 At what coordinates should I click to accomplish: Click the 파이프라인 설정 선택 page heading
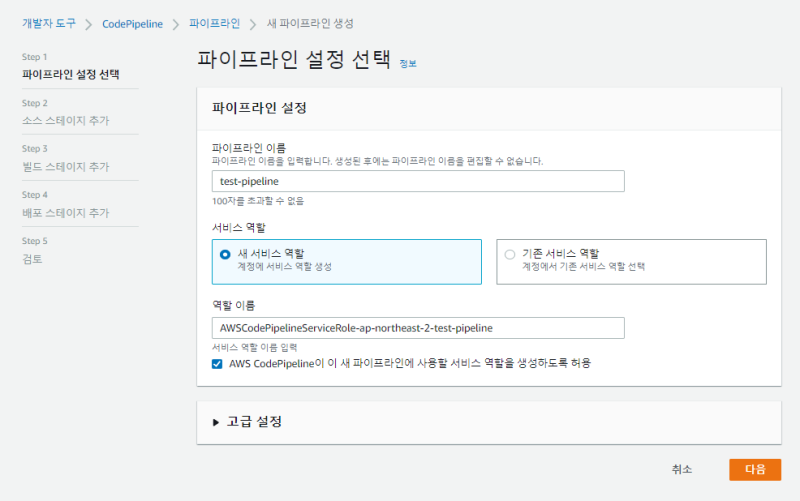coord(294,59)
